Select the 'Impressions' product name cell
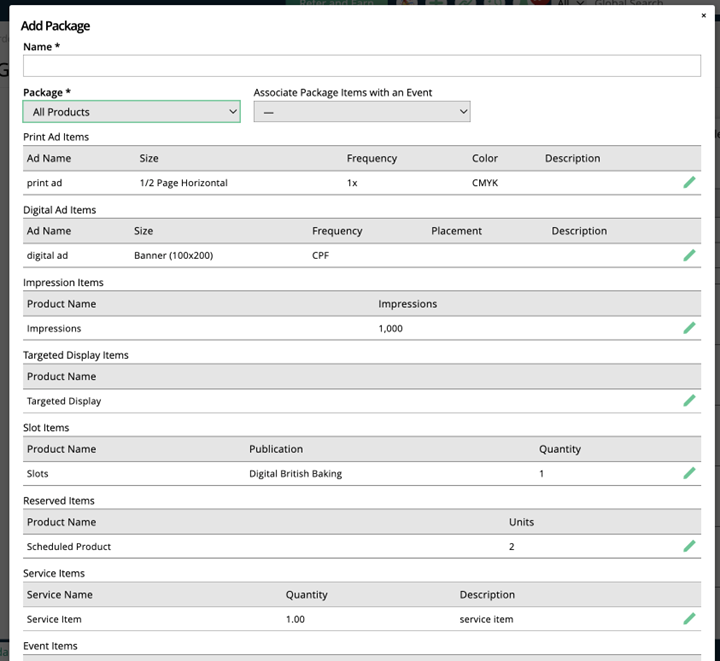Viewport: 720px width, 661px height. [x=54, y=328]
